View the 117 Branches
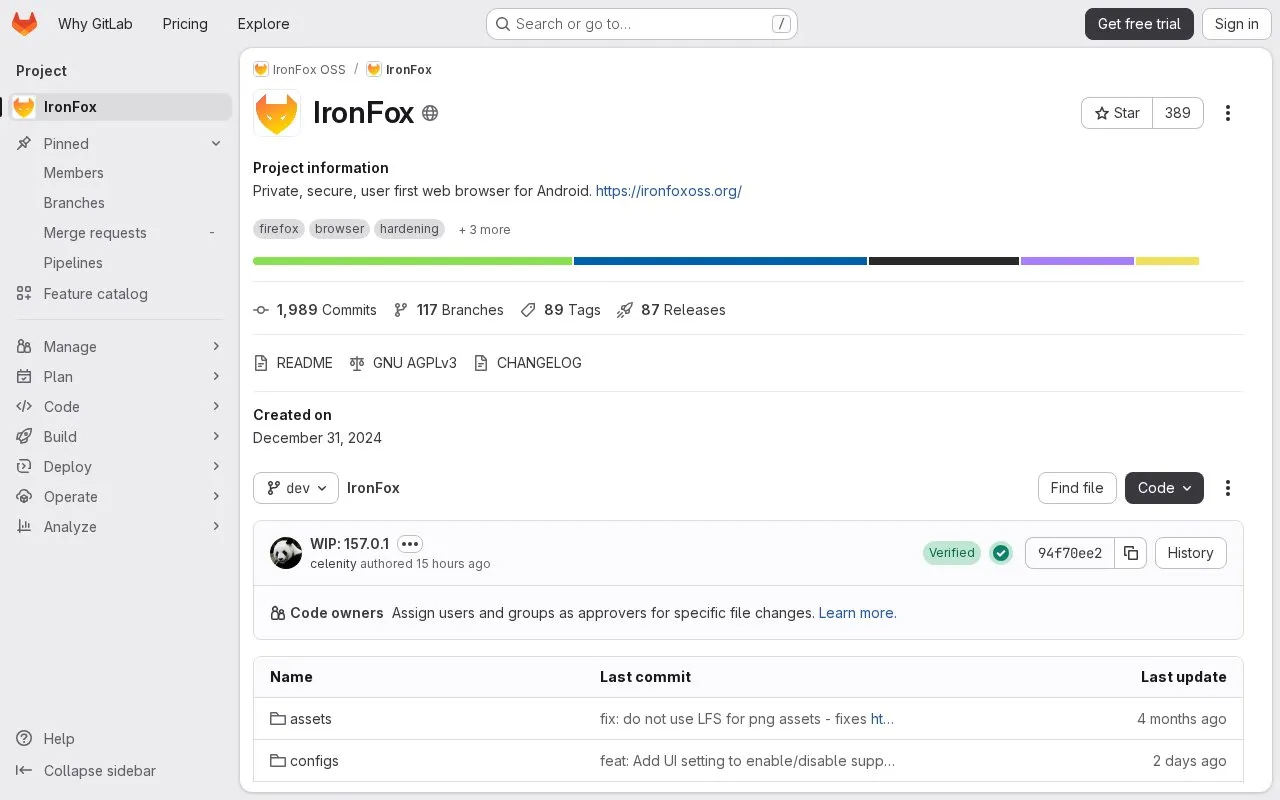The width and height of the screenshot is (1280, 800). pyautogui.click(x=449, y=310)
